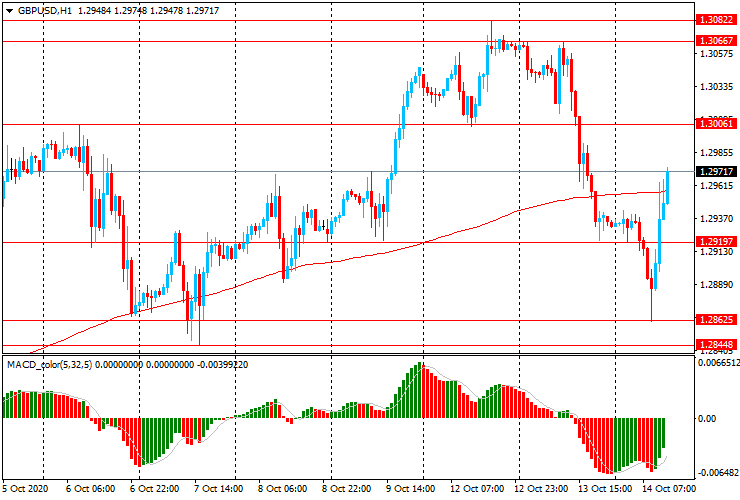
Task: Click the 8 Oct 06:00 time axis label
Action: (x=282, y=488)
